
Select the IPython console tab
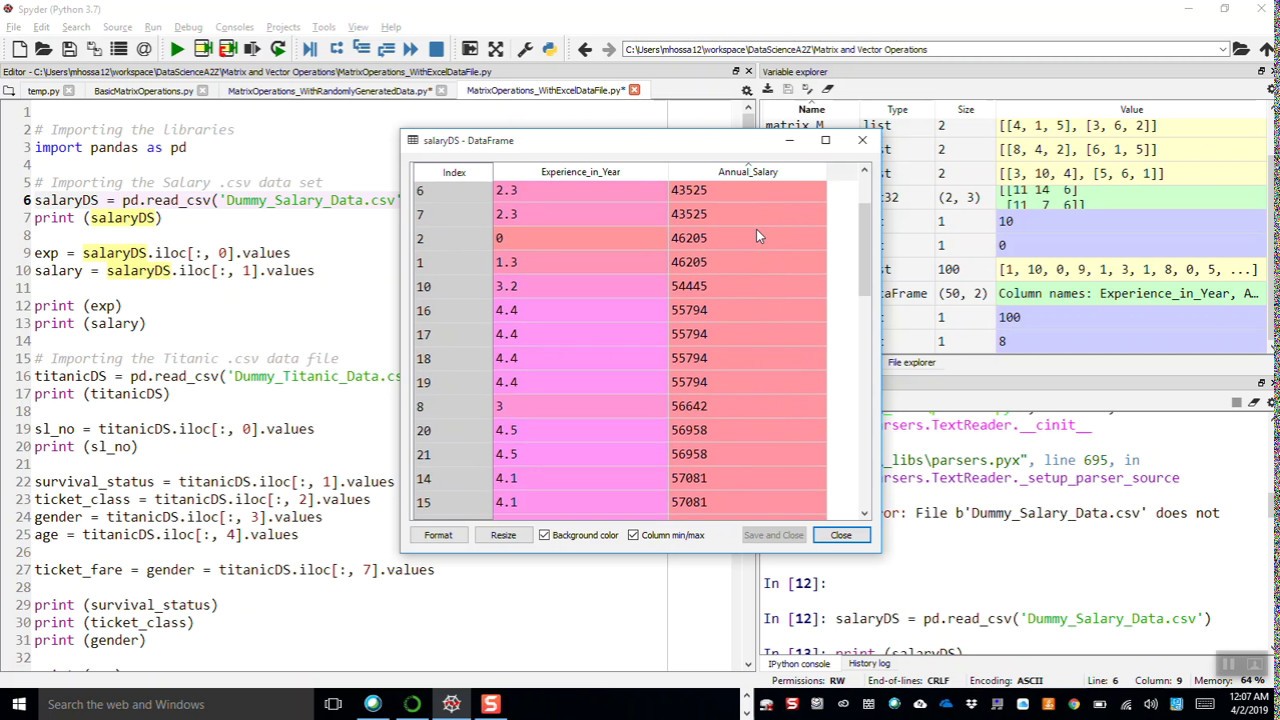[799, 664]
